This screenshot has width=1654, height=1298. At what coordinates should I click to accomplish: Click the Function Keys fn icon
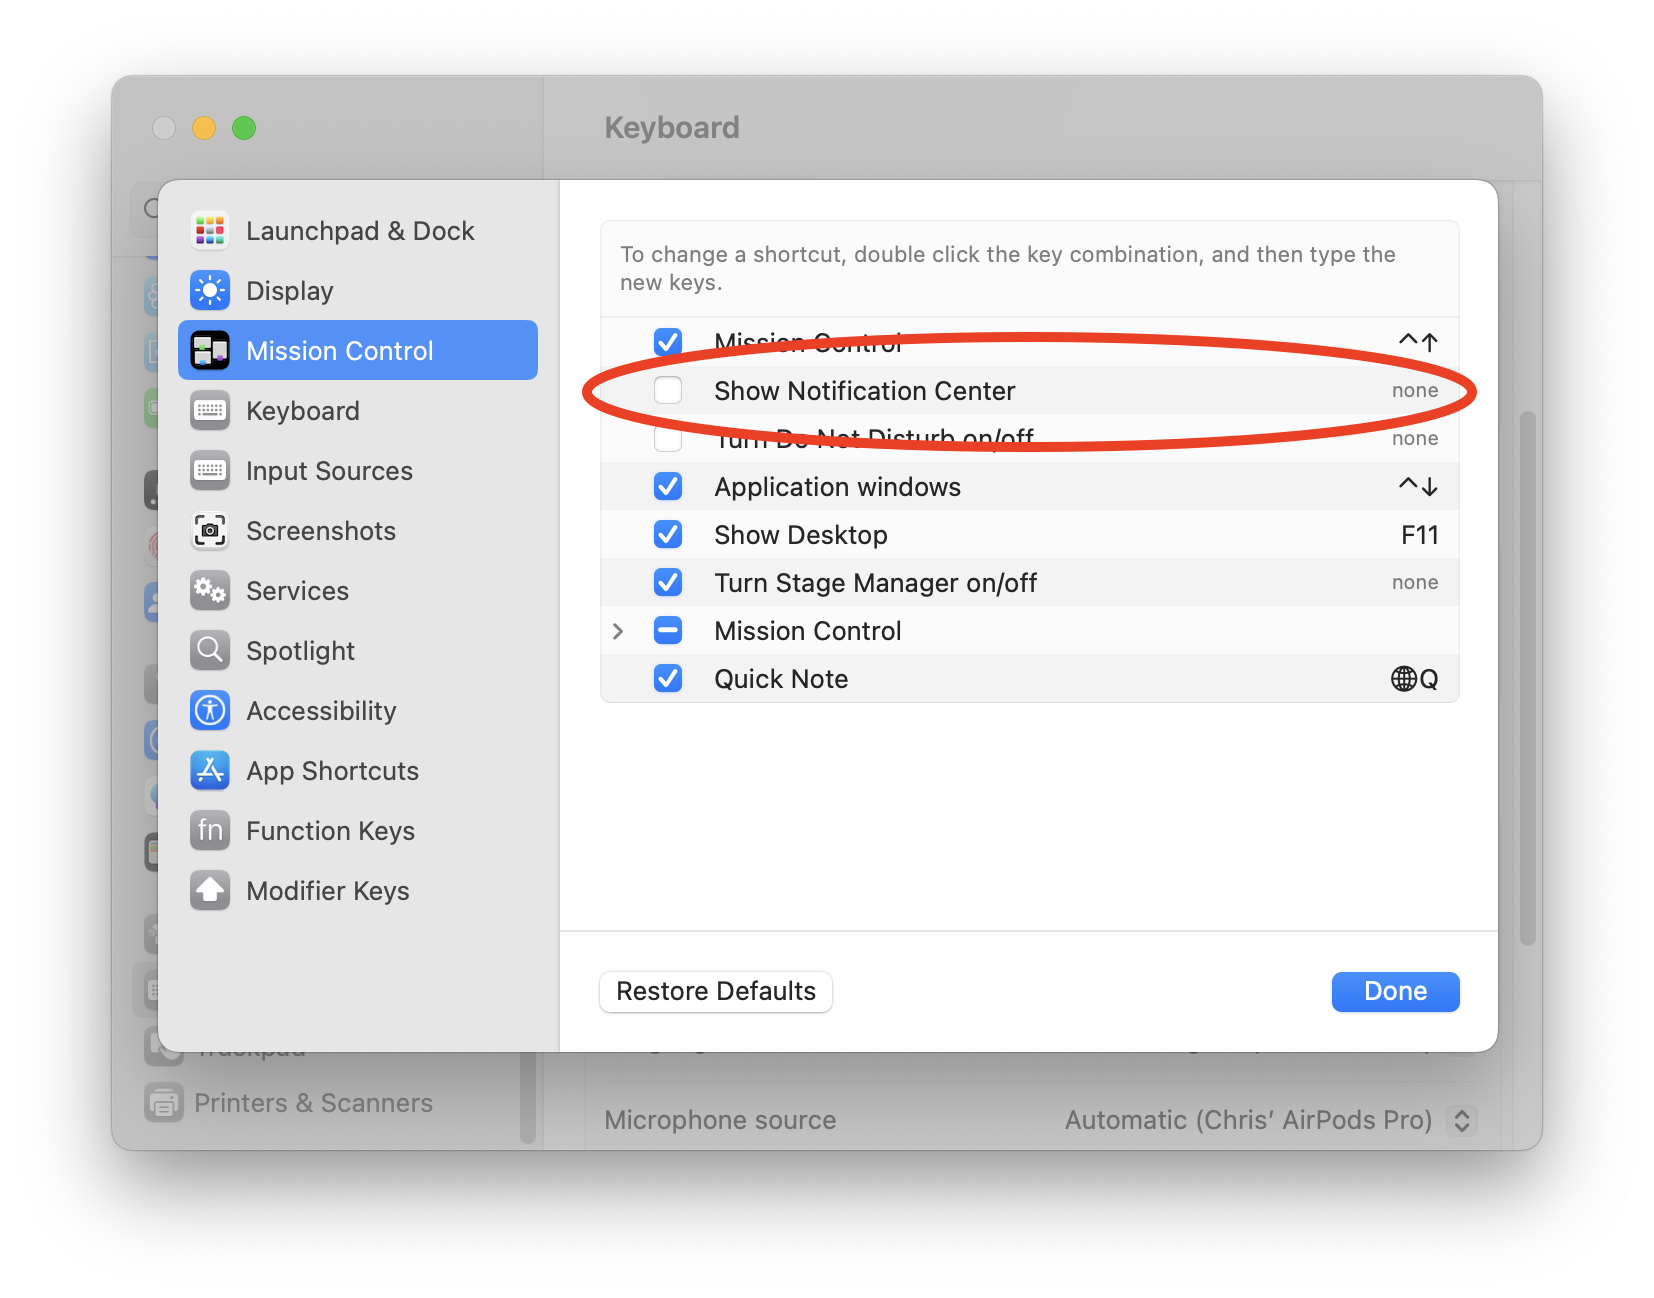(x=210, y=831)
